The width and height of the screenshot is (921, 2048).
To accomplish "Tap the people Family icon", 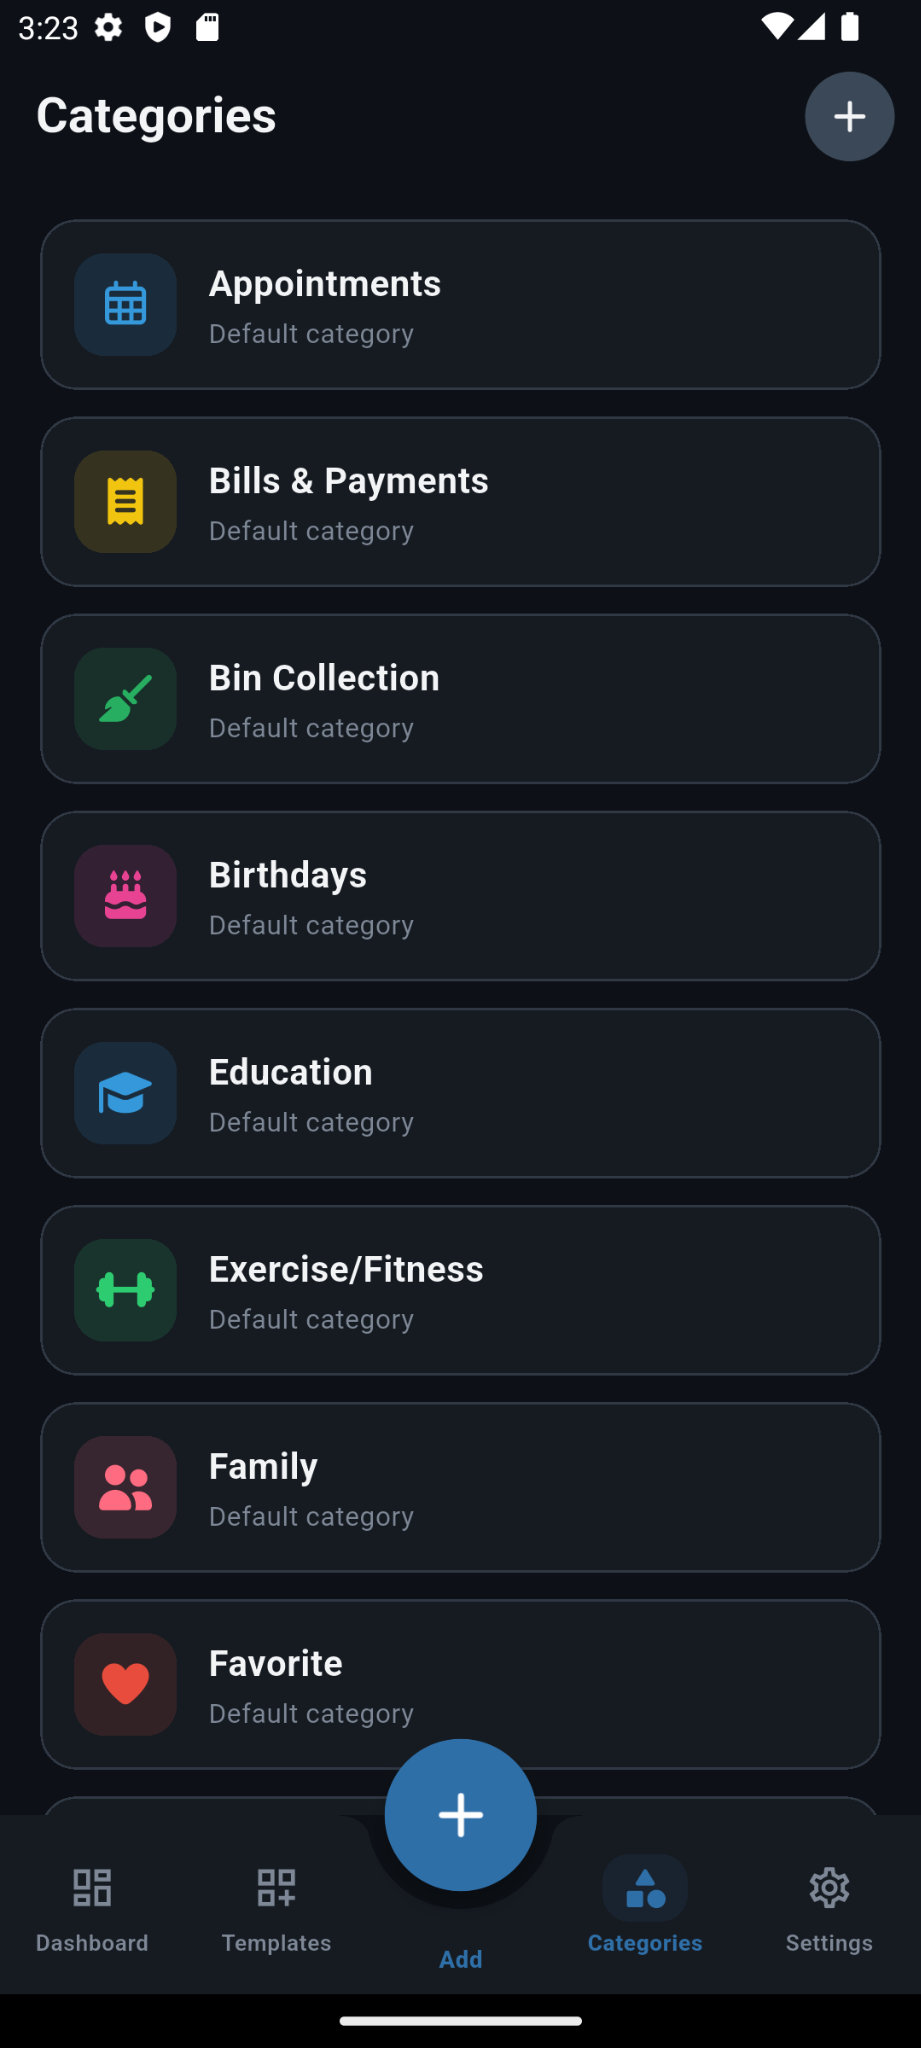I will click(x=125, y=1486).
